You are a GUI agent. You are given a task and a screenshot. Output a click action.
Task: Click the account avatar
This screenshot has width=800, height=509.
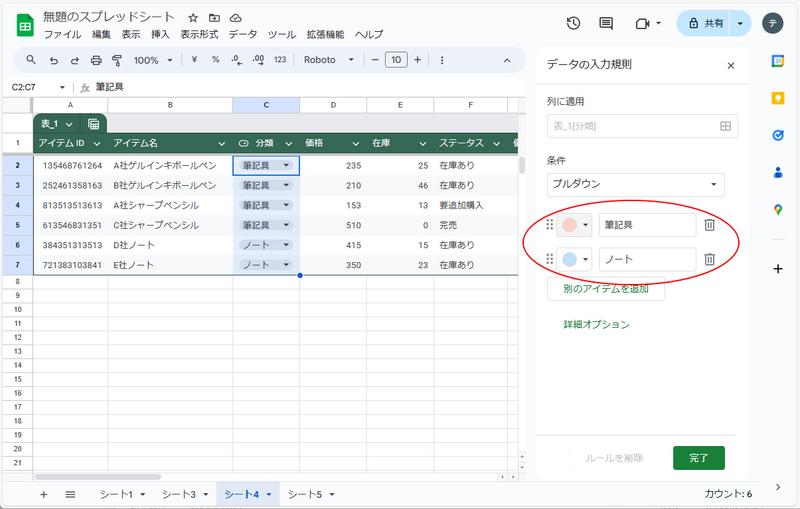click(x=772, y=23)
